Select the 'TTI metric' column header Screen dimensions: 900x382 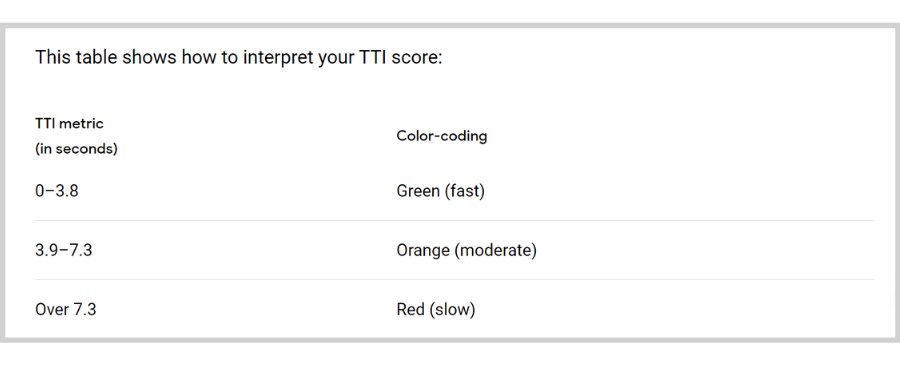[x=69, y=123]
